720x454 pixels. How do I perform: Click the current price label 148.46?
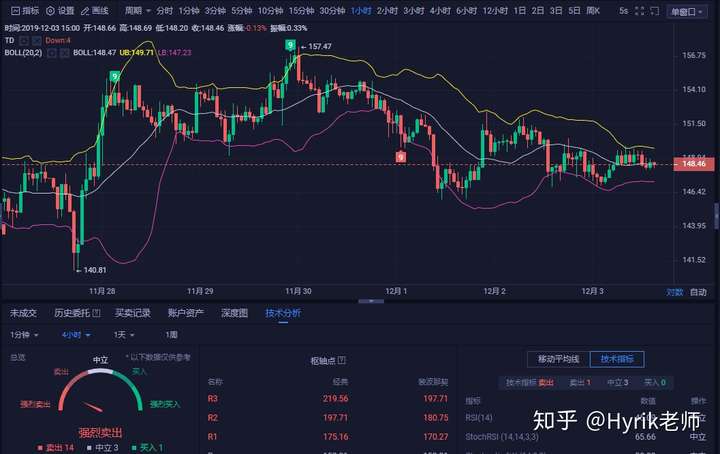pyautogui.click(x=693, y=164)
